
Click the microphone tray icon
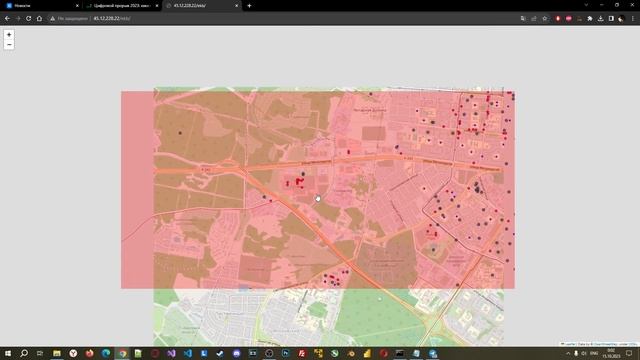(576, 353)
